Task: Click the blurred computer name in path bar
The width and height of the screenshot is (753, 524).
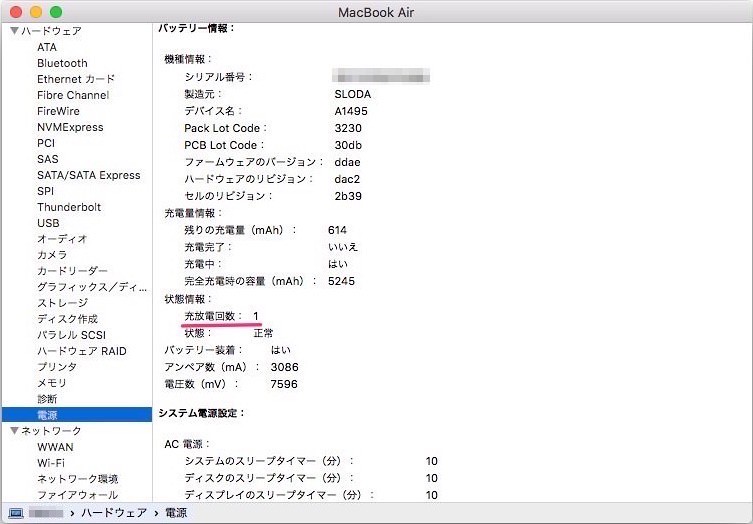Action: pyautogui.click(x=46, y=513)
